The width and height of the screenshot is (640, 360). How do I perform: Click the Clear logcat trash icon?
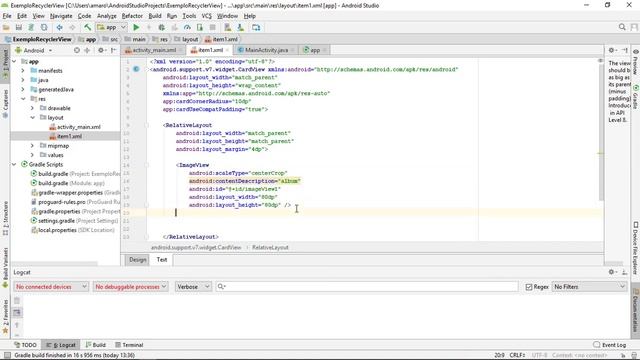(x=17, y=301)
